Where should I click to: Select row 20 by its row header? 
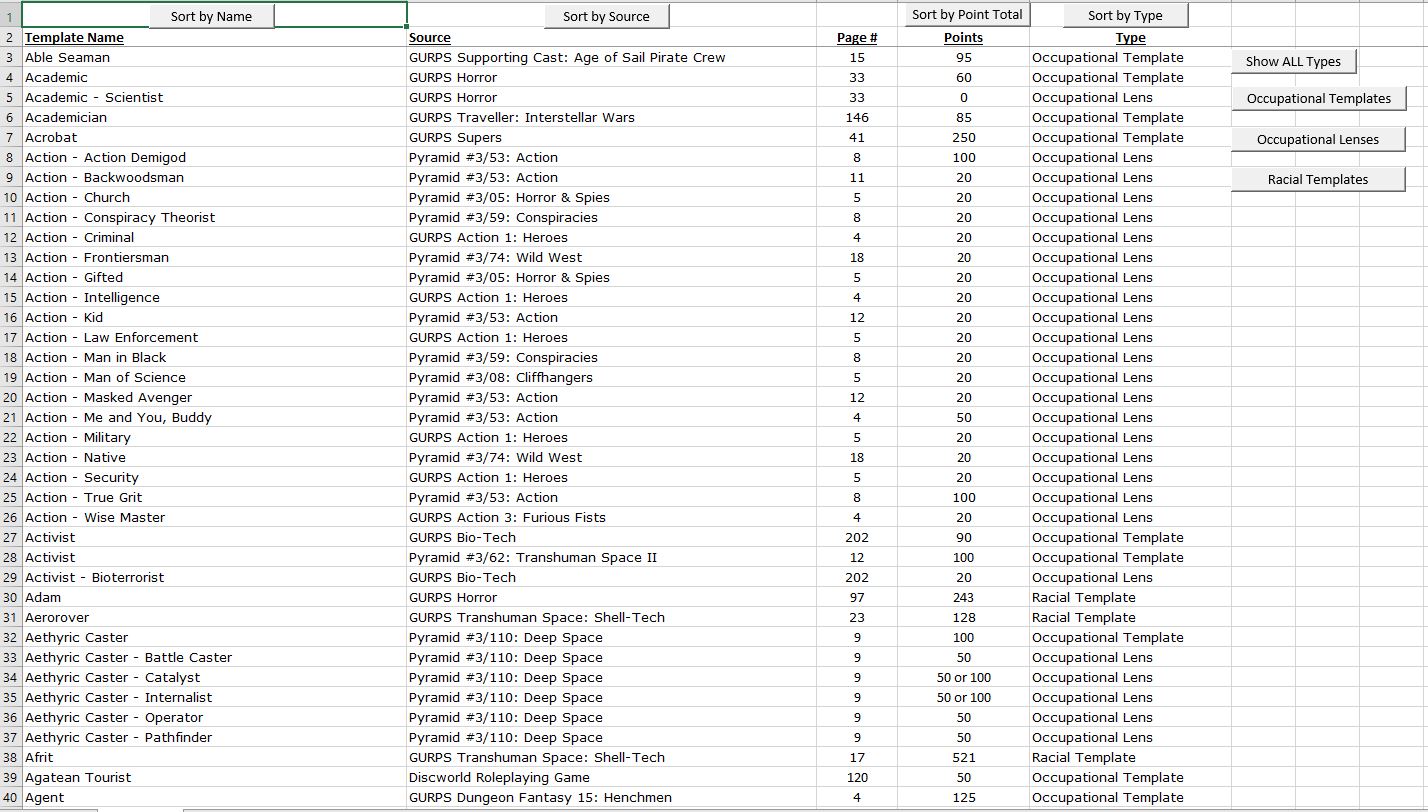click(10, 397)
